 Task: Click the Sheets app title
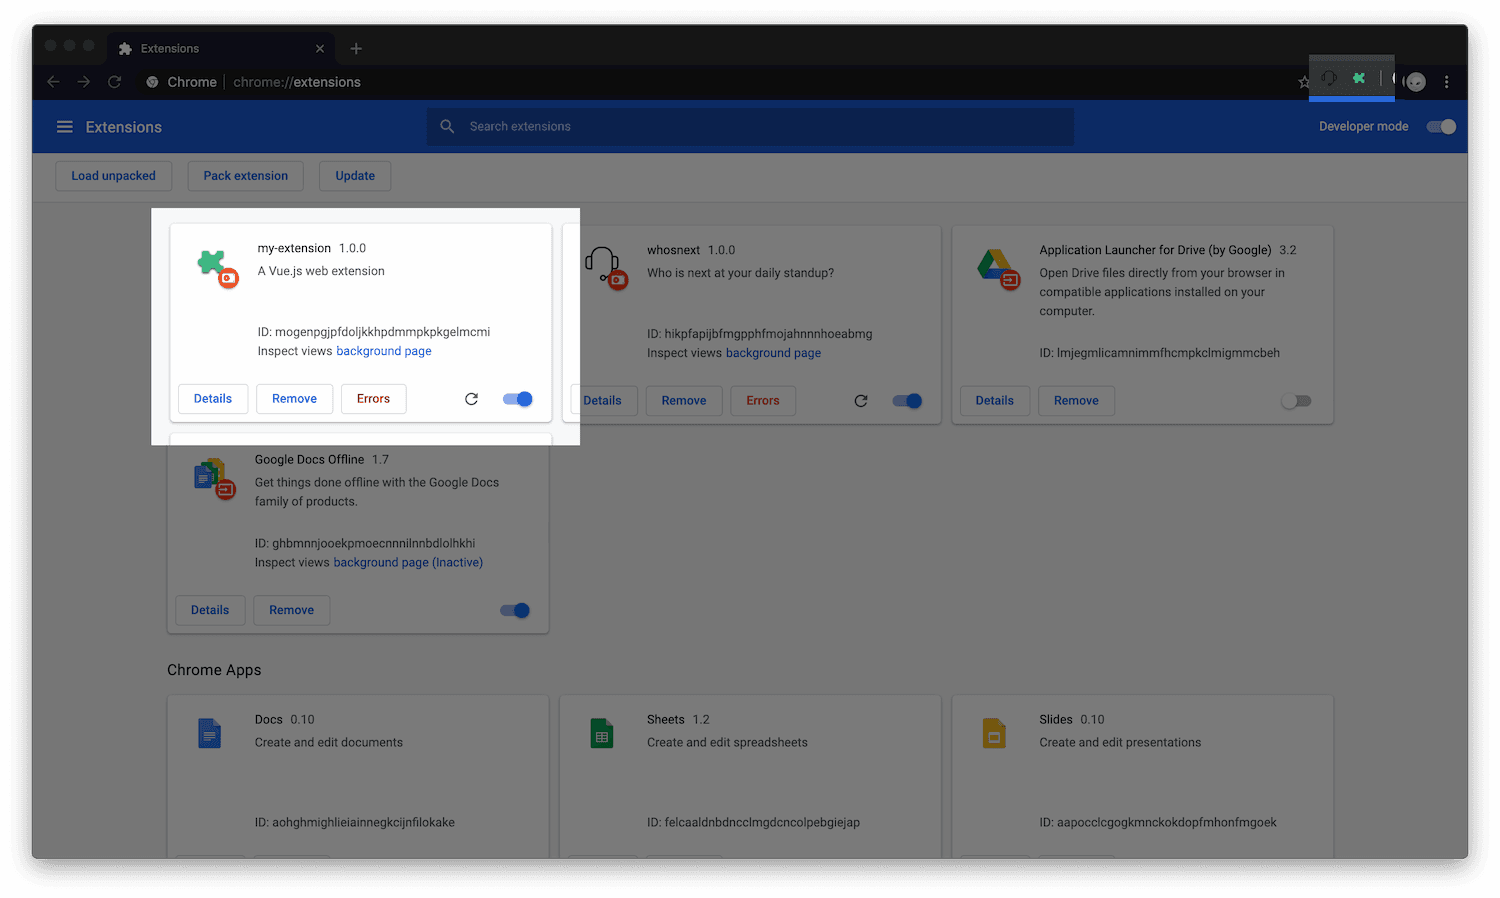[666, 720]
